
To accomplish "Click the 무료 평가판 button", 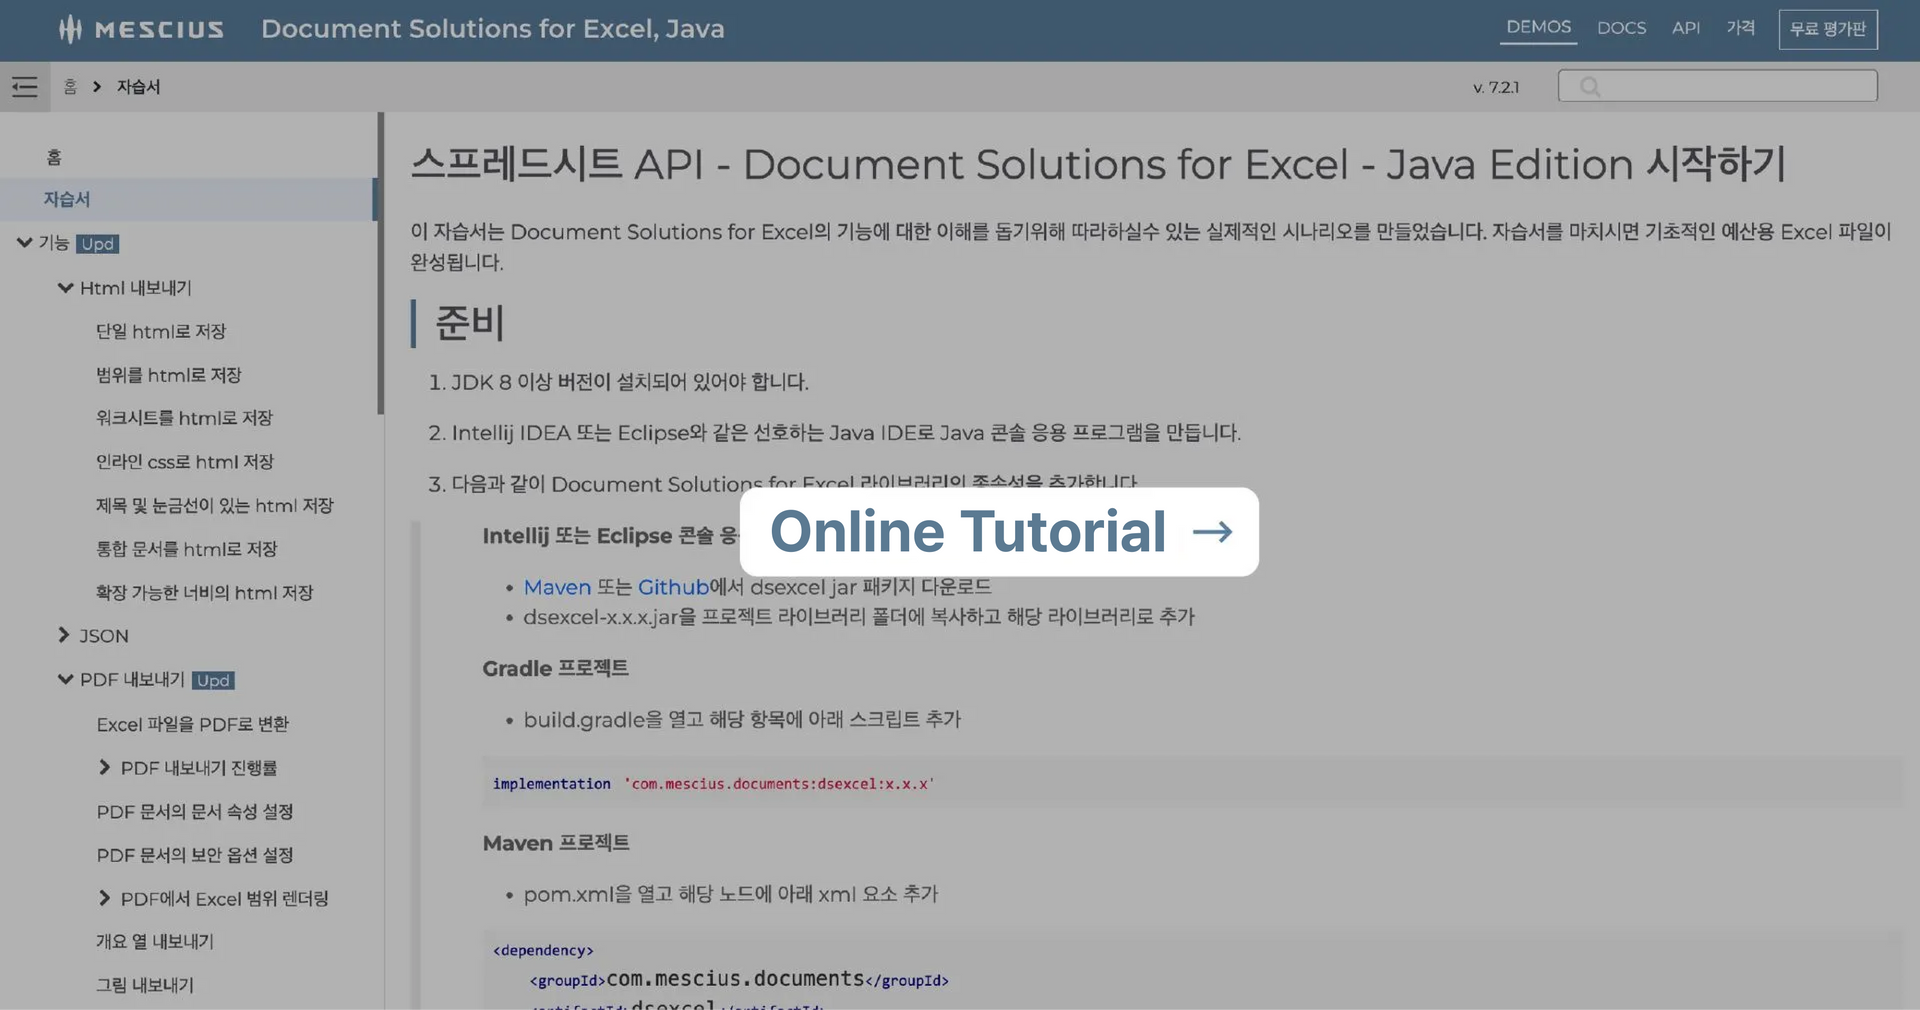I will point(1828,29).
